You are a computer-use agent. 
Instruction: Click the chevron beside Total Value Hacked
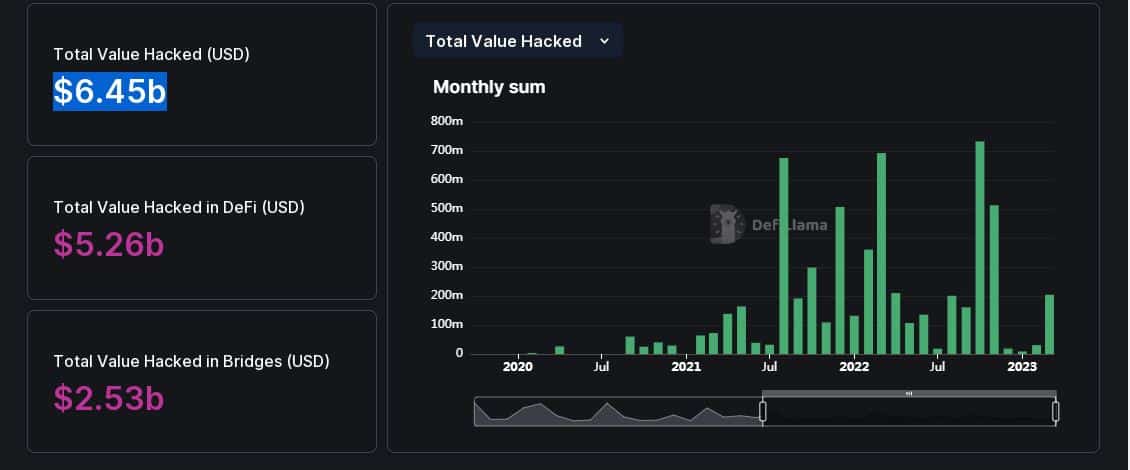(604, 42)
